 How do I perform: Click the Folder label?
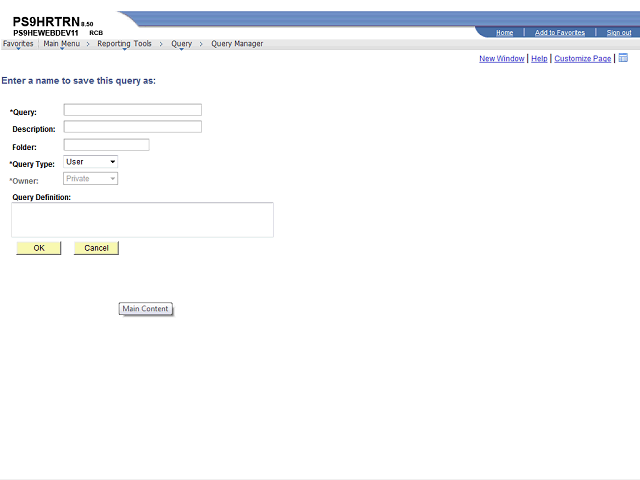coord(24,147)
